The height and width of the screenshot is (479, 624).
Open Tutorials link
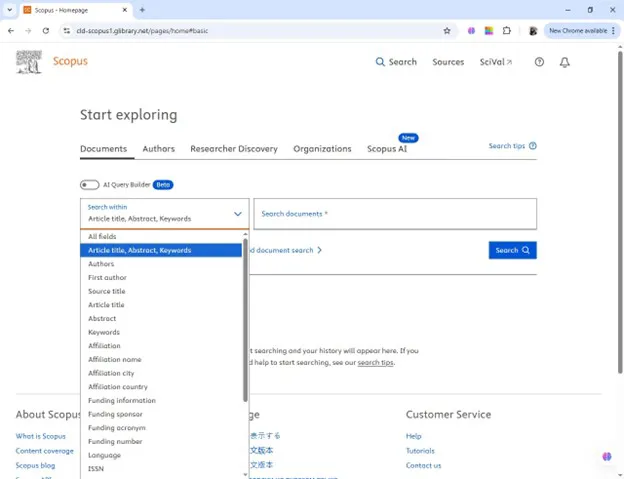[x=420, y=451]
